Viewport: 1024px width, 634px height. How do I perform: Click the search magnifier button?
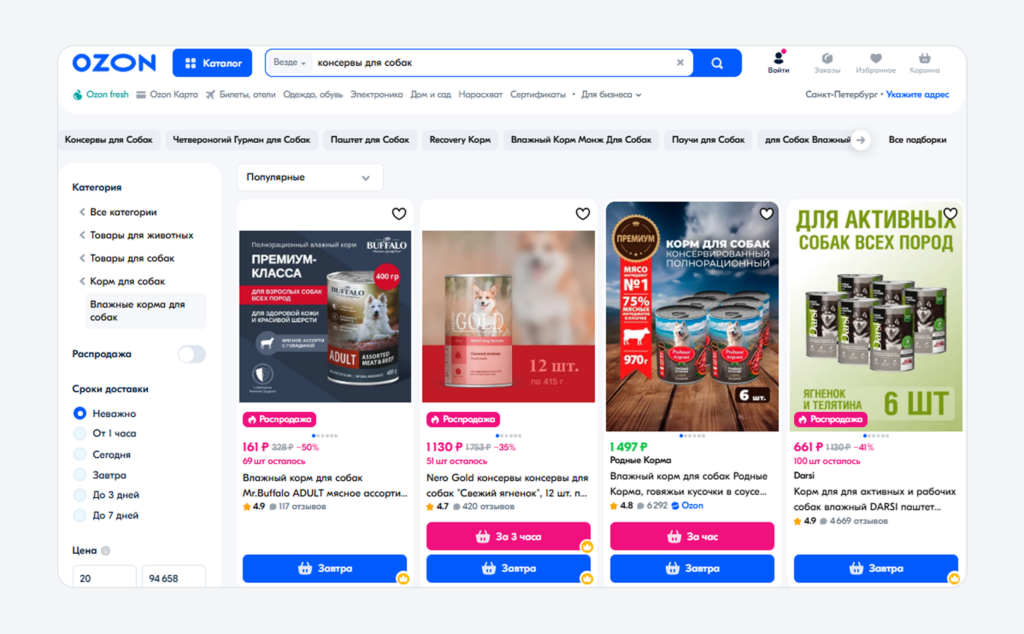717,63
